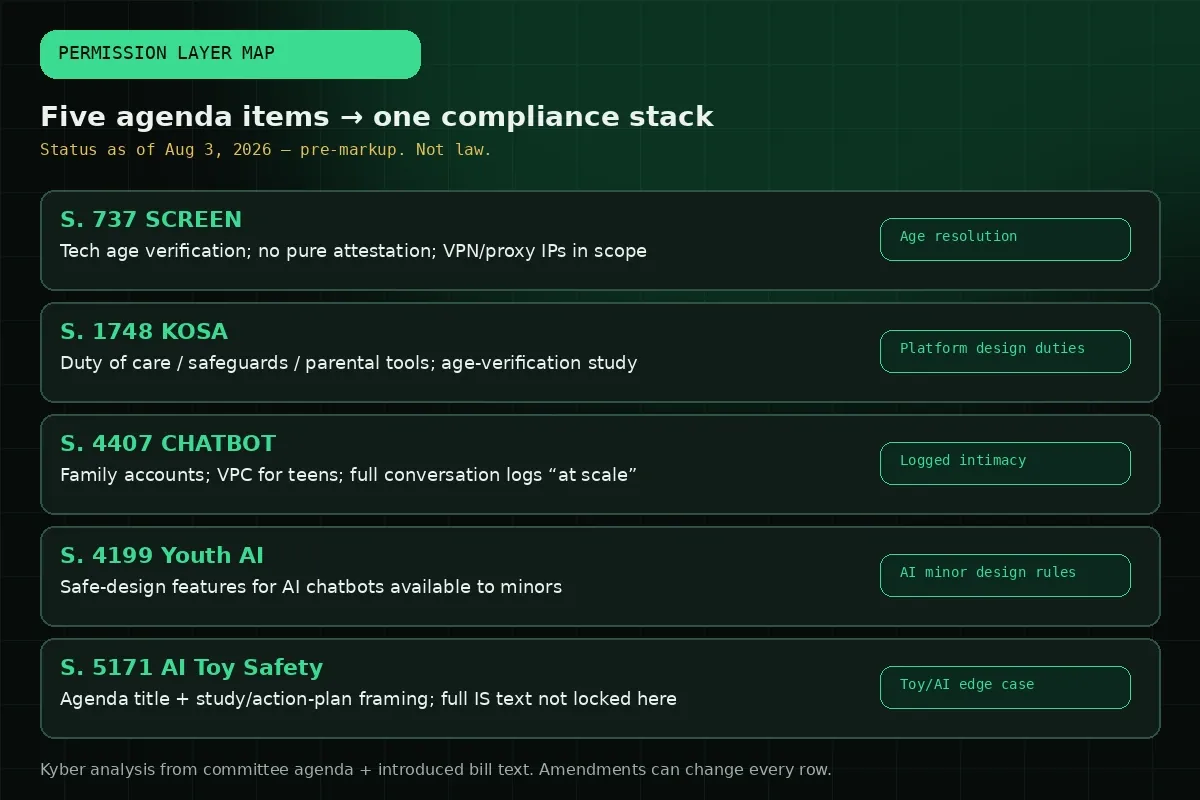Viewport: 1200px width, 800px height.
Task: Click the PERMISSION LAYER MAP badge
Action: 230,54
